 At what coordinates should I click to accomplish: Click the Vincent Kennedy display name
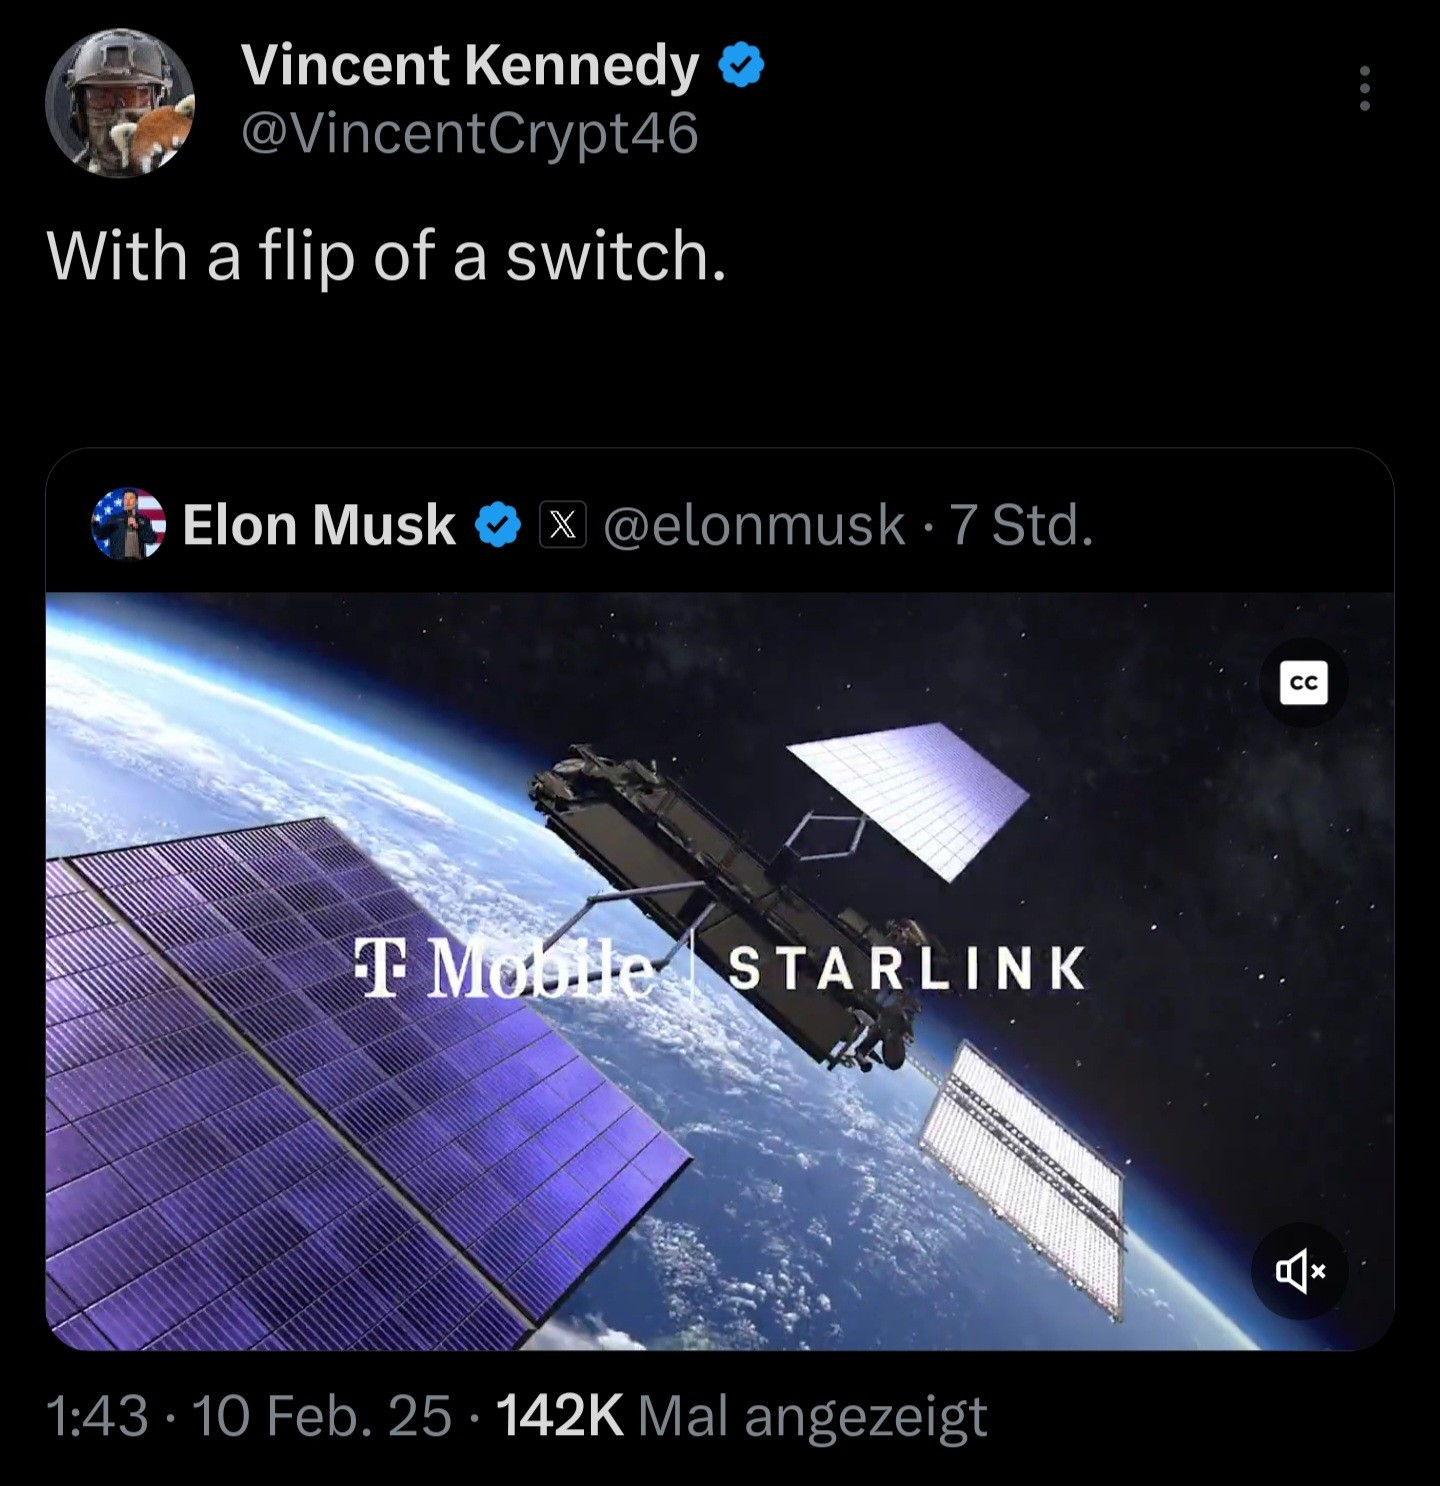(x=469, y=66)
